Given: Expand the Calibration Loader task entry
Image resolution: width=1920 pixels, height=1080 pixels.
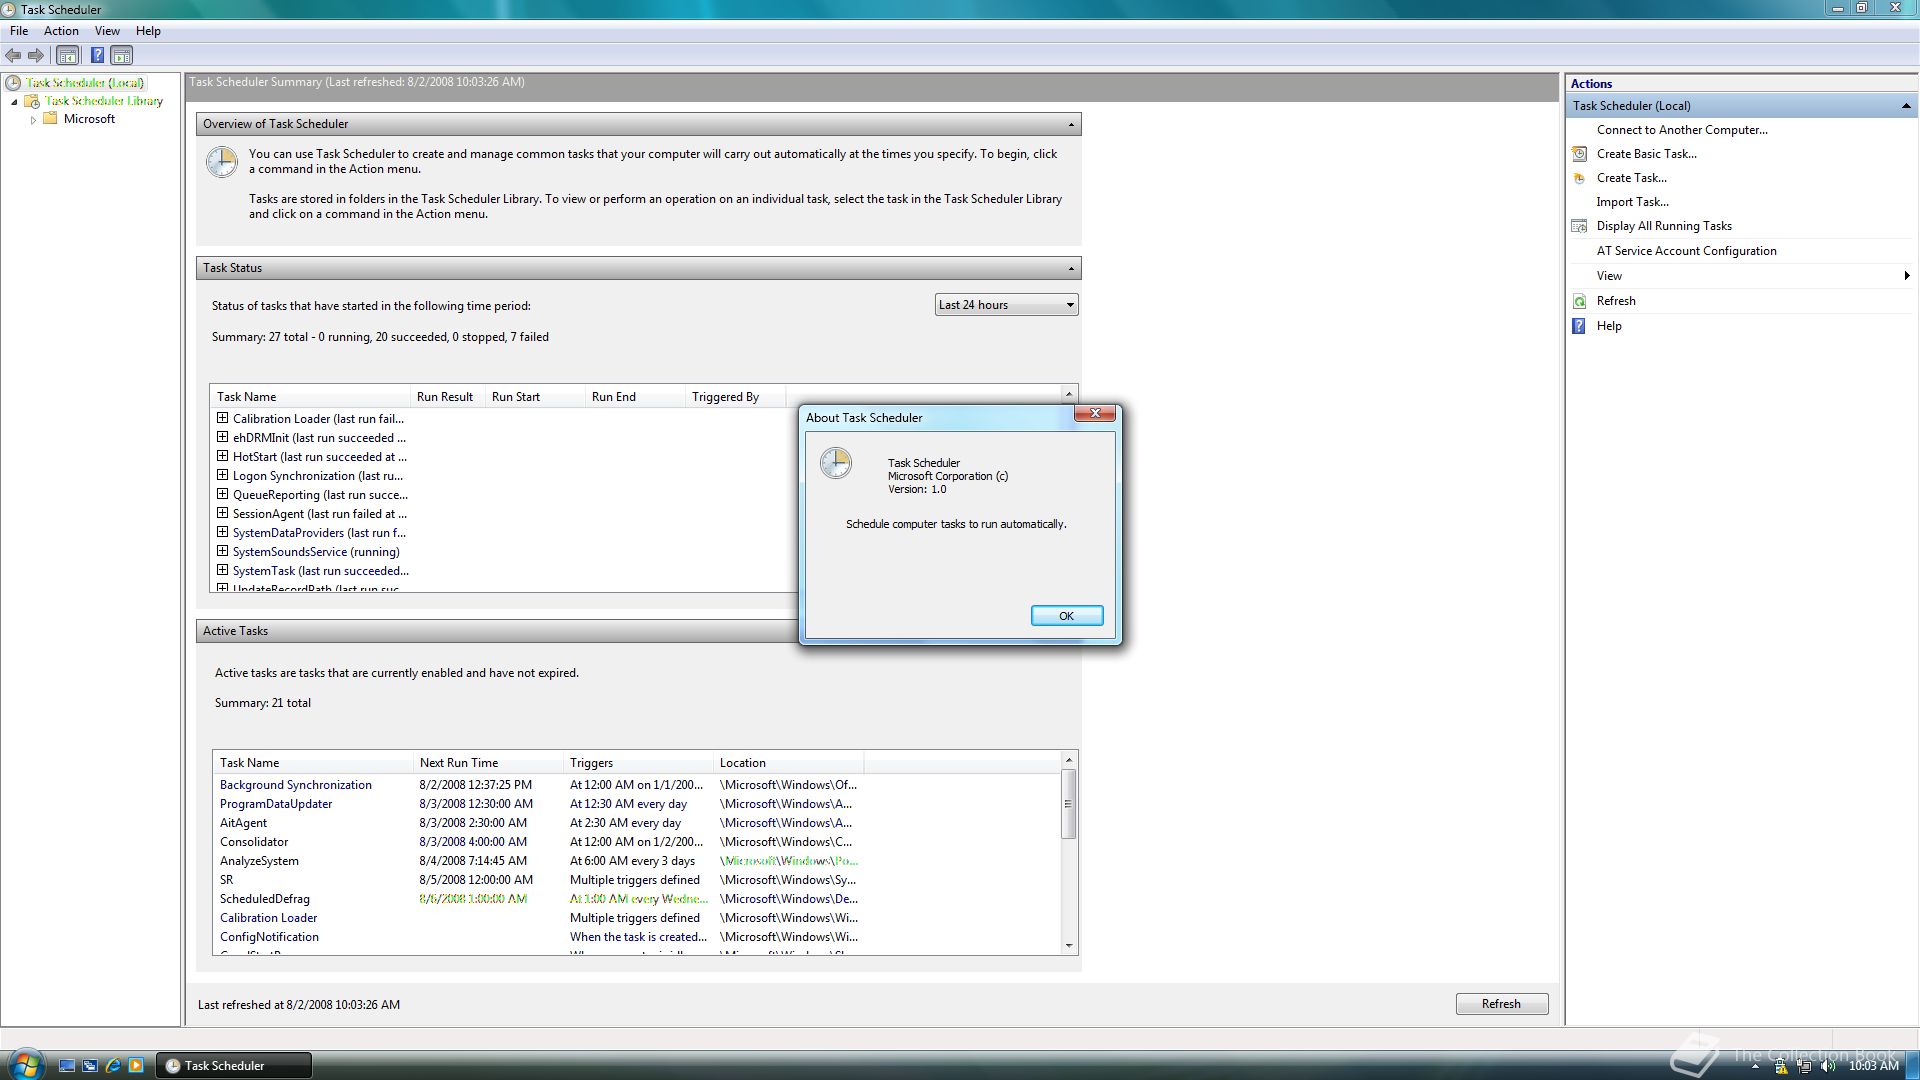Looking at the screenshot, I should (222, 418).
